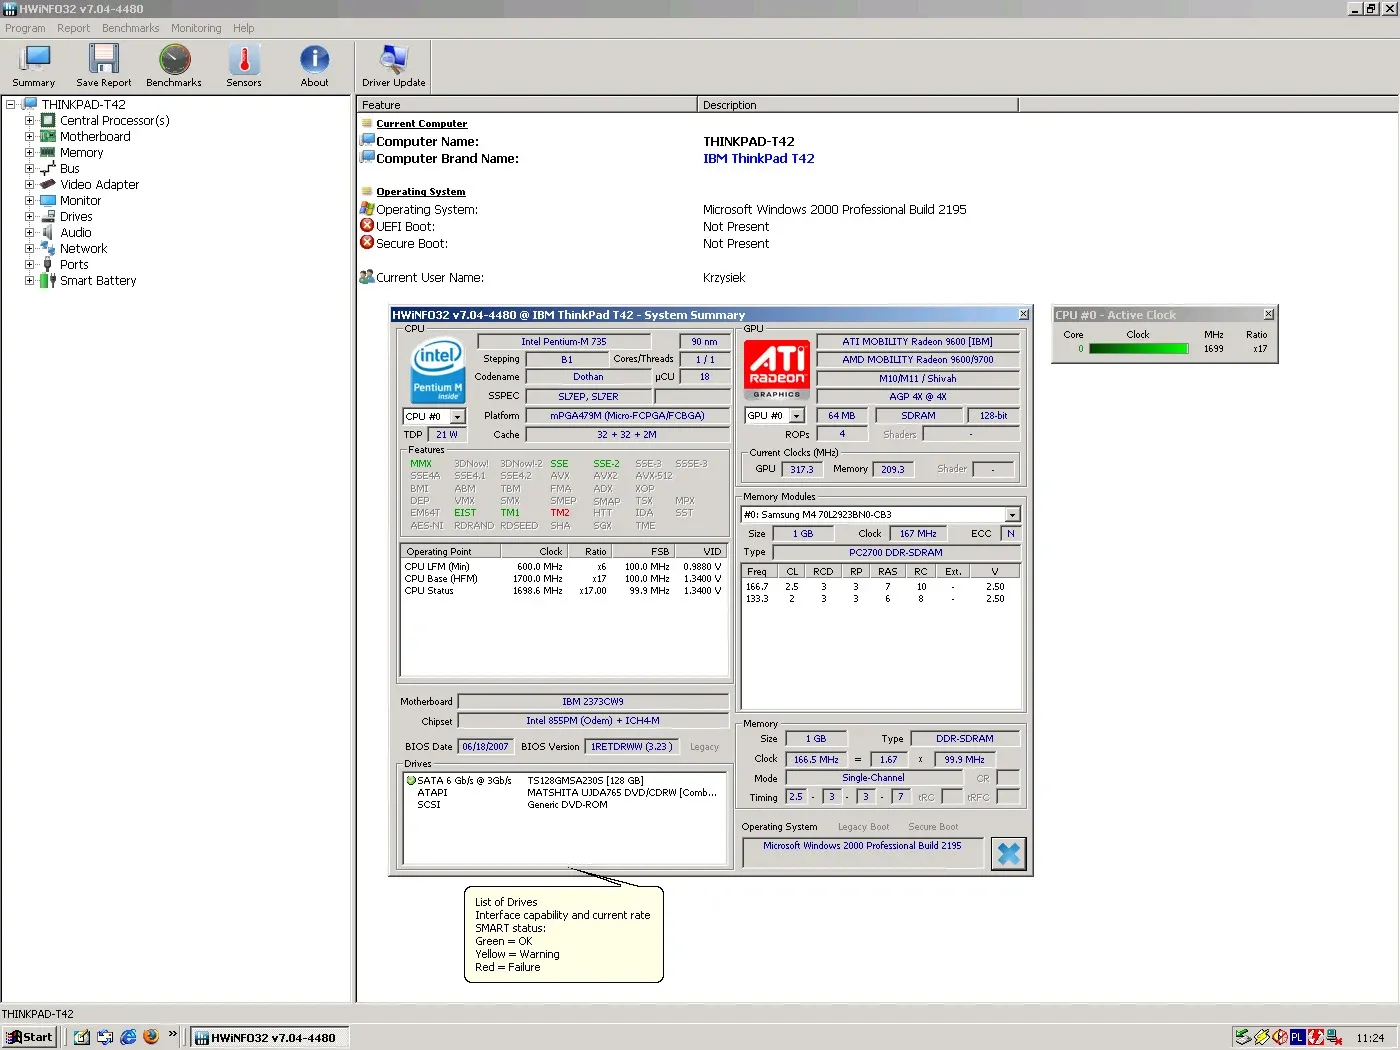Select the Monitor tree item

pos(80,200)
